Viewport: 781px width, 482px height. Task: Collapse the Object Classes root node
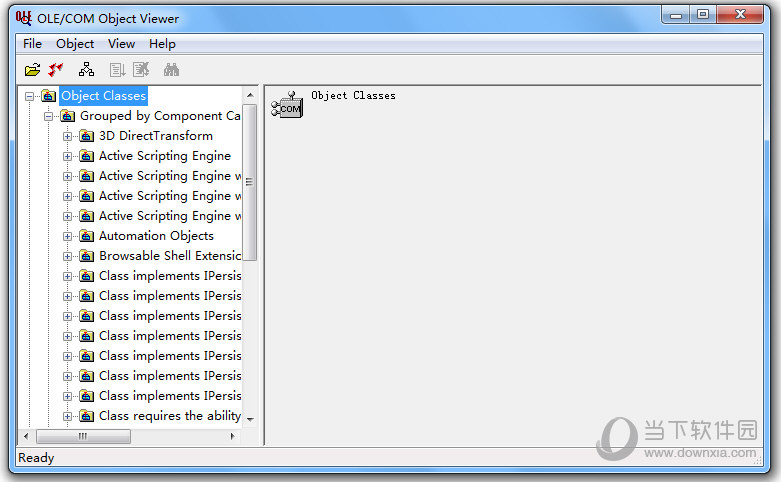point(29,96)
